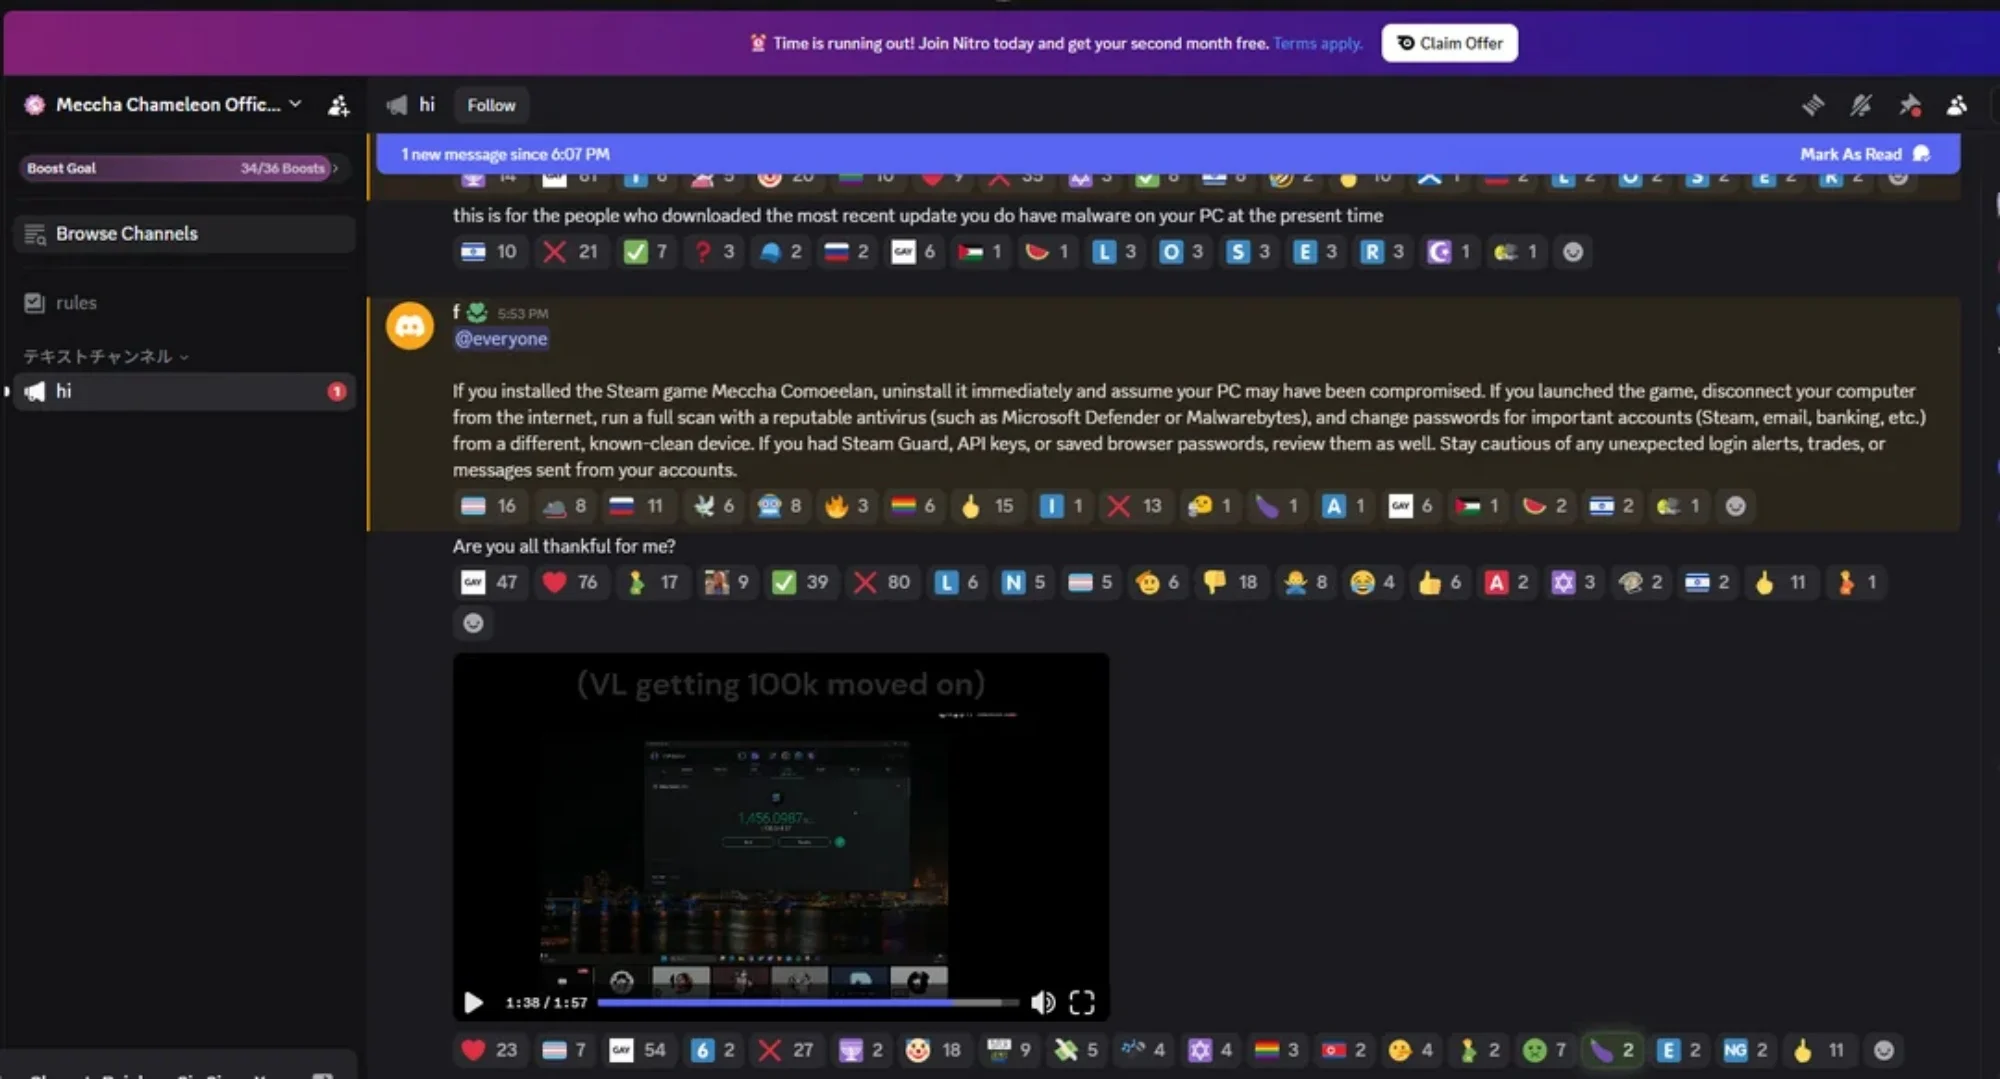This screenshot has width=2000, height=1079.
Task: Add a reaction below the thankful message
Action: (473, 623)
